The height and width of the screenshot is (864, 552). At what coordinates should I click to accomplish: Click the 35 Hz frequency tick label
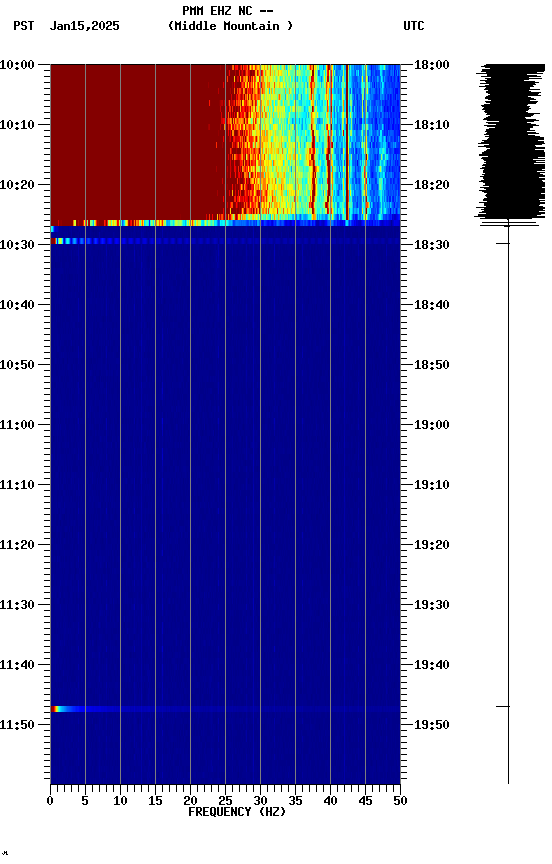[x=295, y=801]
